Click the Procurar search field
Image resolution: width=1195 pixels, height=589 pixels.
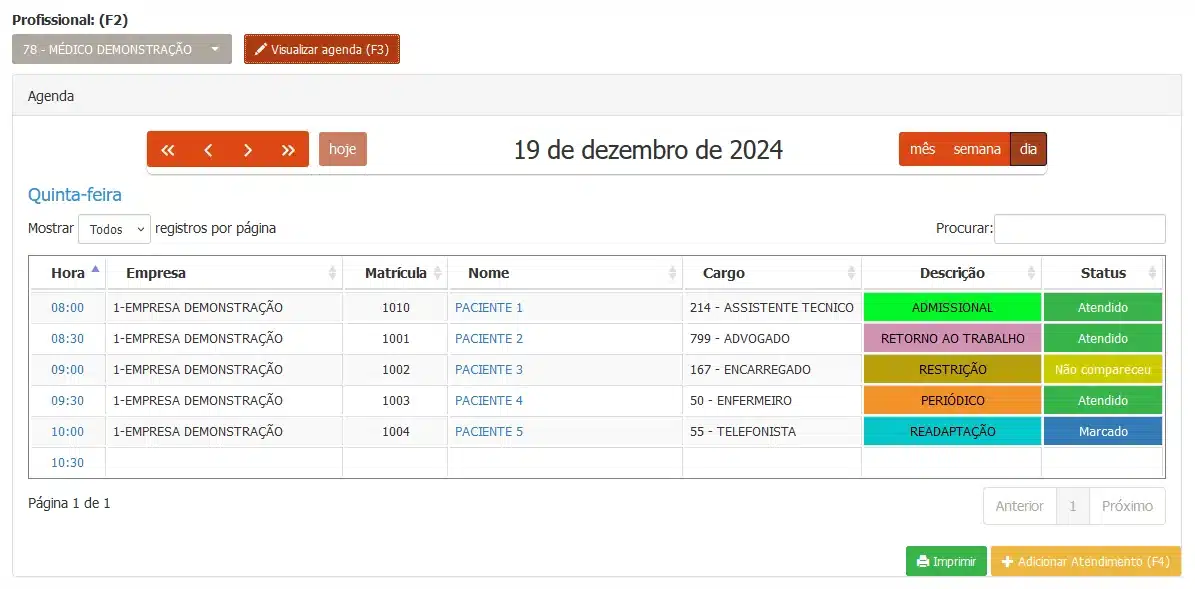[x=1080, y=229]
